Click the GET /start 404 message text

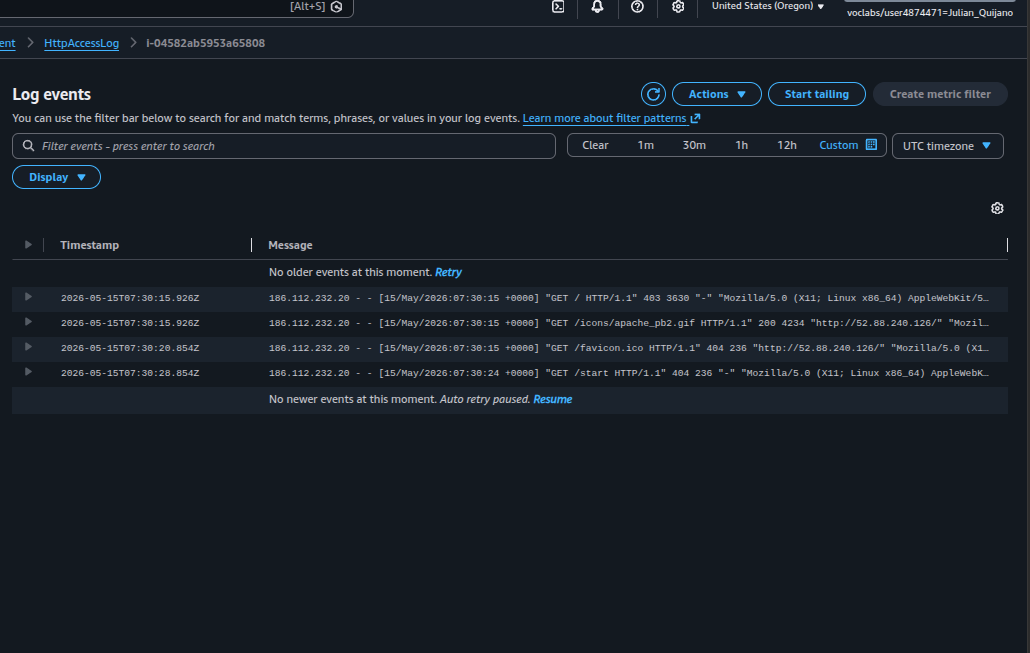pyautogui.click(x=629, y=373)
